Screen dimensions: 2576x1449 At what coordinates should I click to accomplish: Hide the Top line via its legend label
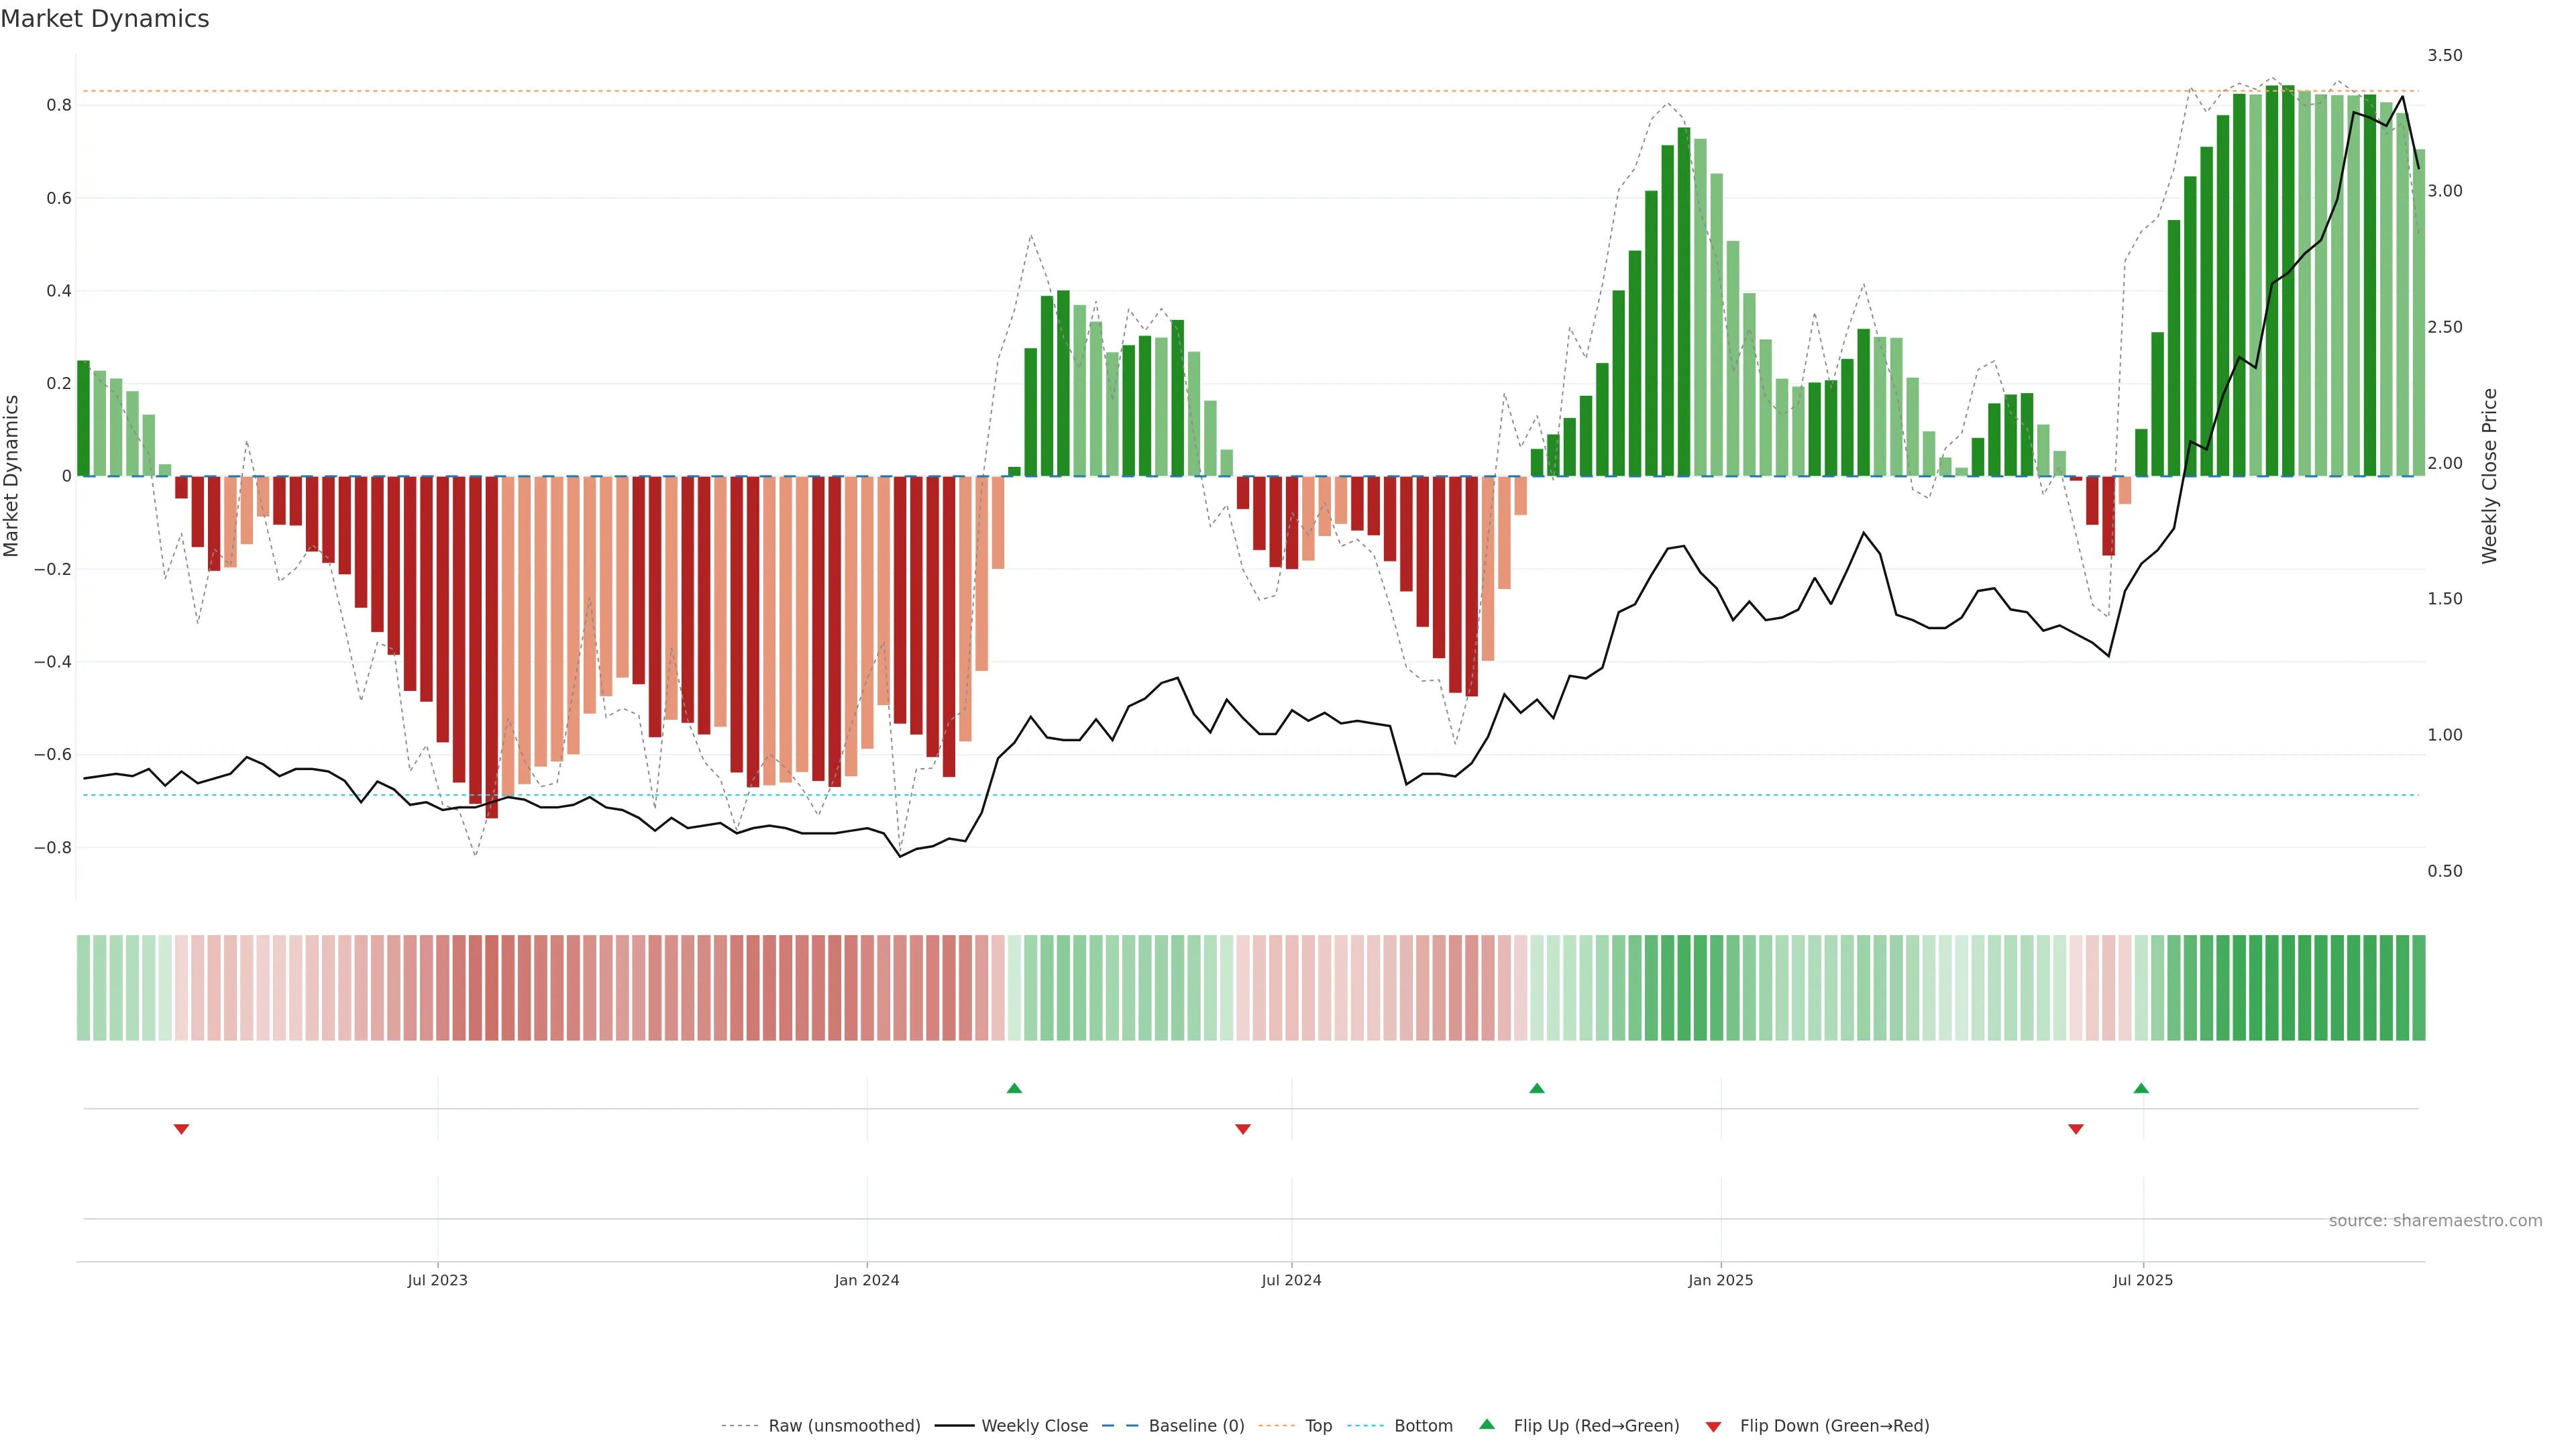(x=1318, y=1426)
